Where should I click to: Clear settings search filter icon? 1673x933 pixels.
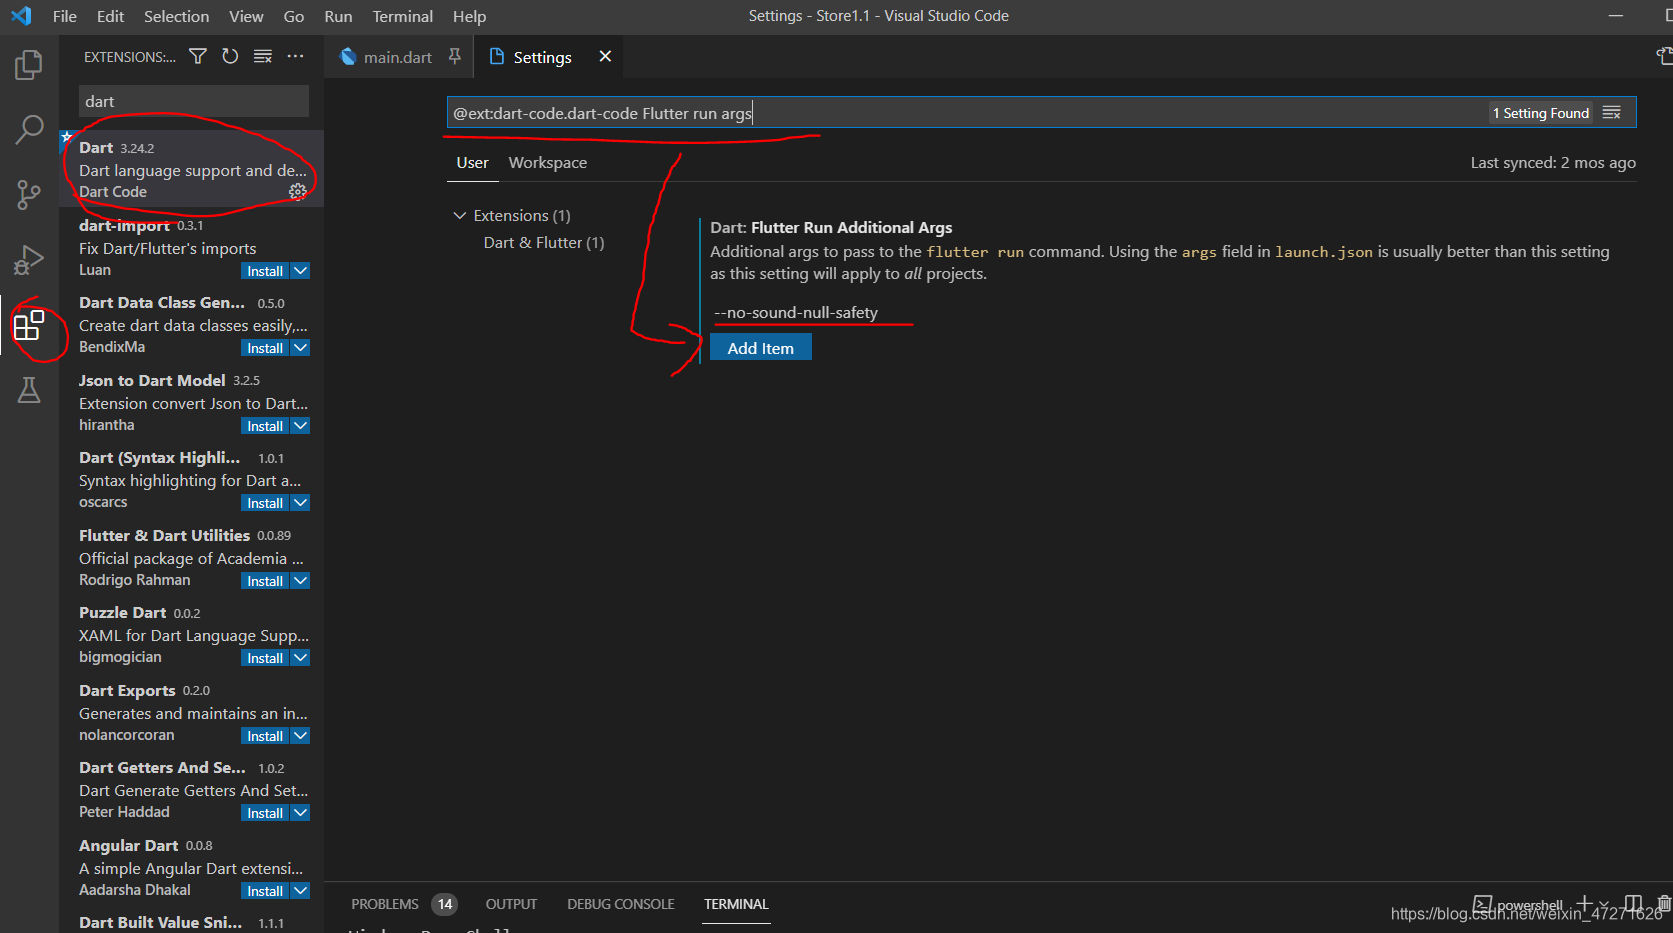[1611, 112]
